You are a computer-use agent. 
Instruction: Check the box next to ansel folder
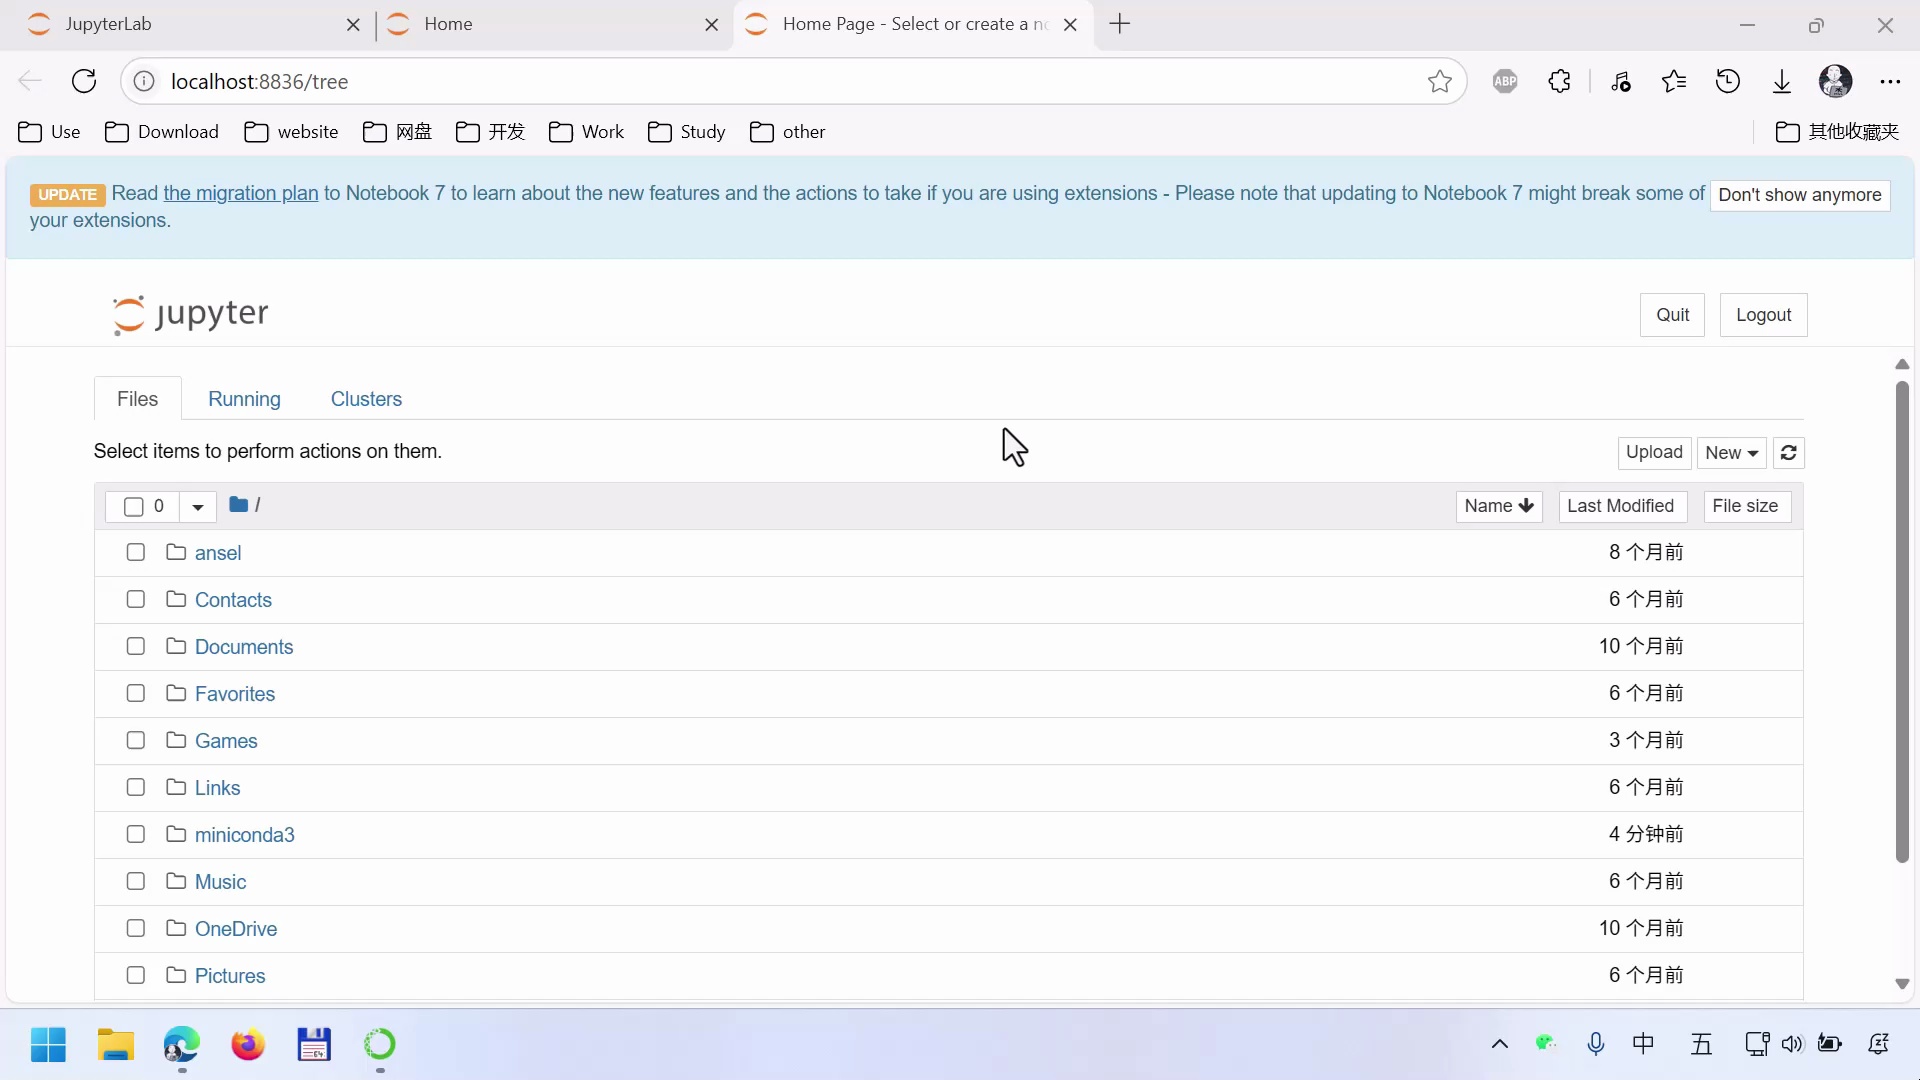[136, 553]
